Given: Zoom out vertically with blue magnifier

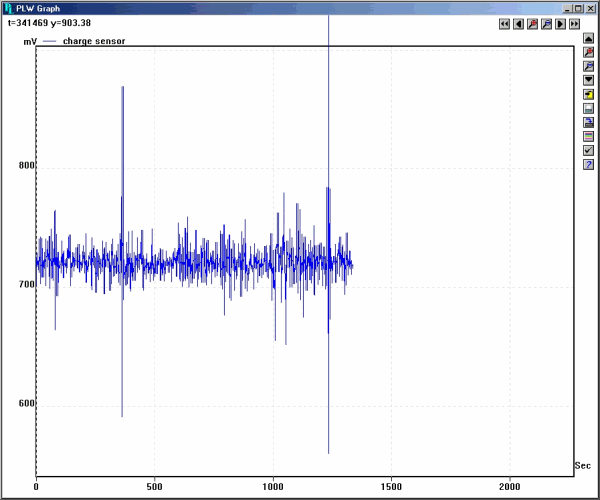Looking at the screenshot, I should pyautogui.click(x=589, y=65).
